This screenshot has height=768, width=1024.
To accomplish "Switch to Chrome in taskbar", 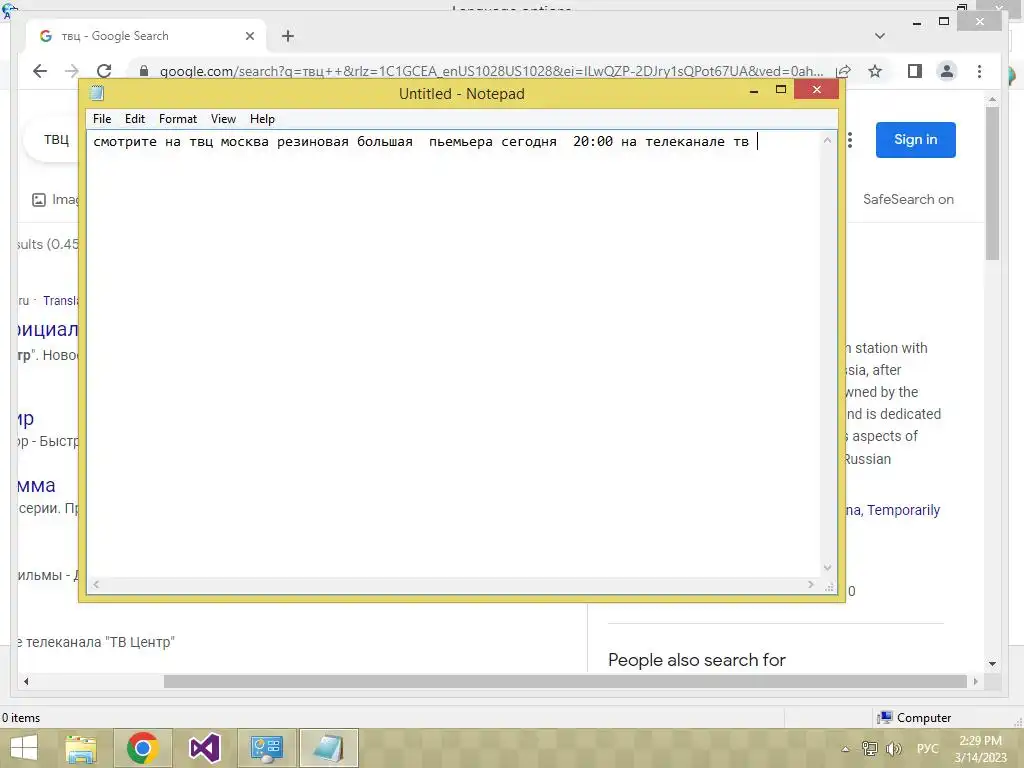I will point(142,748).
